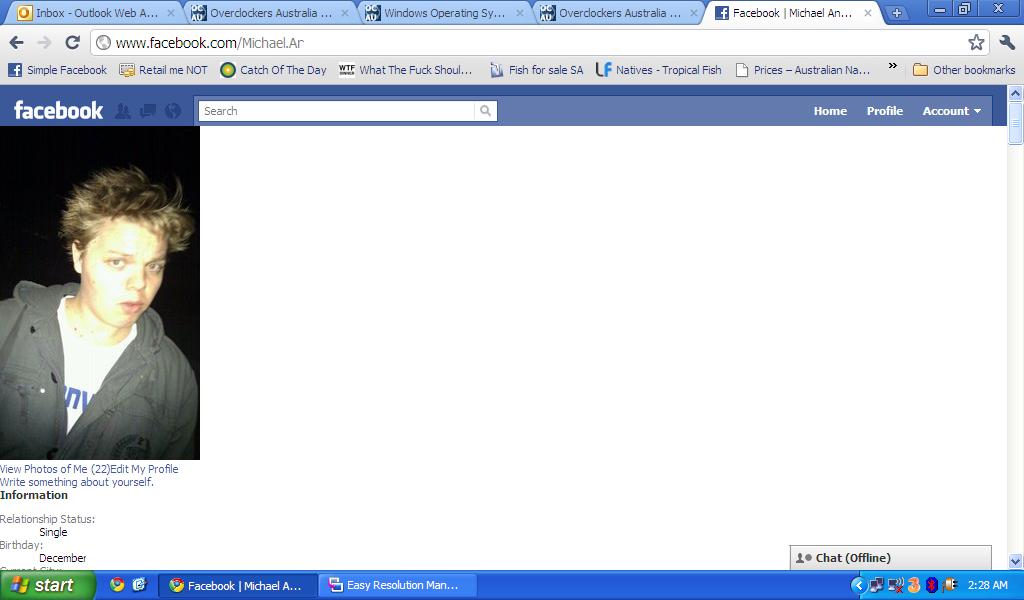Open Fish for sale SA bookmark
Viewport: 1024px width, 600px height.
pos(537,70)
